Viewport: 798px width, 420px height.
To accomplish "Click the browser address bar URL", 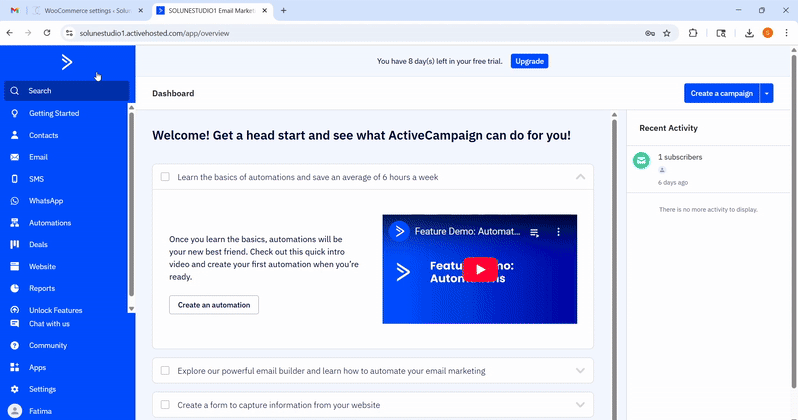I will pyautogui.click(x=154, y=33).
